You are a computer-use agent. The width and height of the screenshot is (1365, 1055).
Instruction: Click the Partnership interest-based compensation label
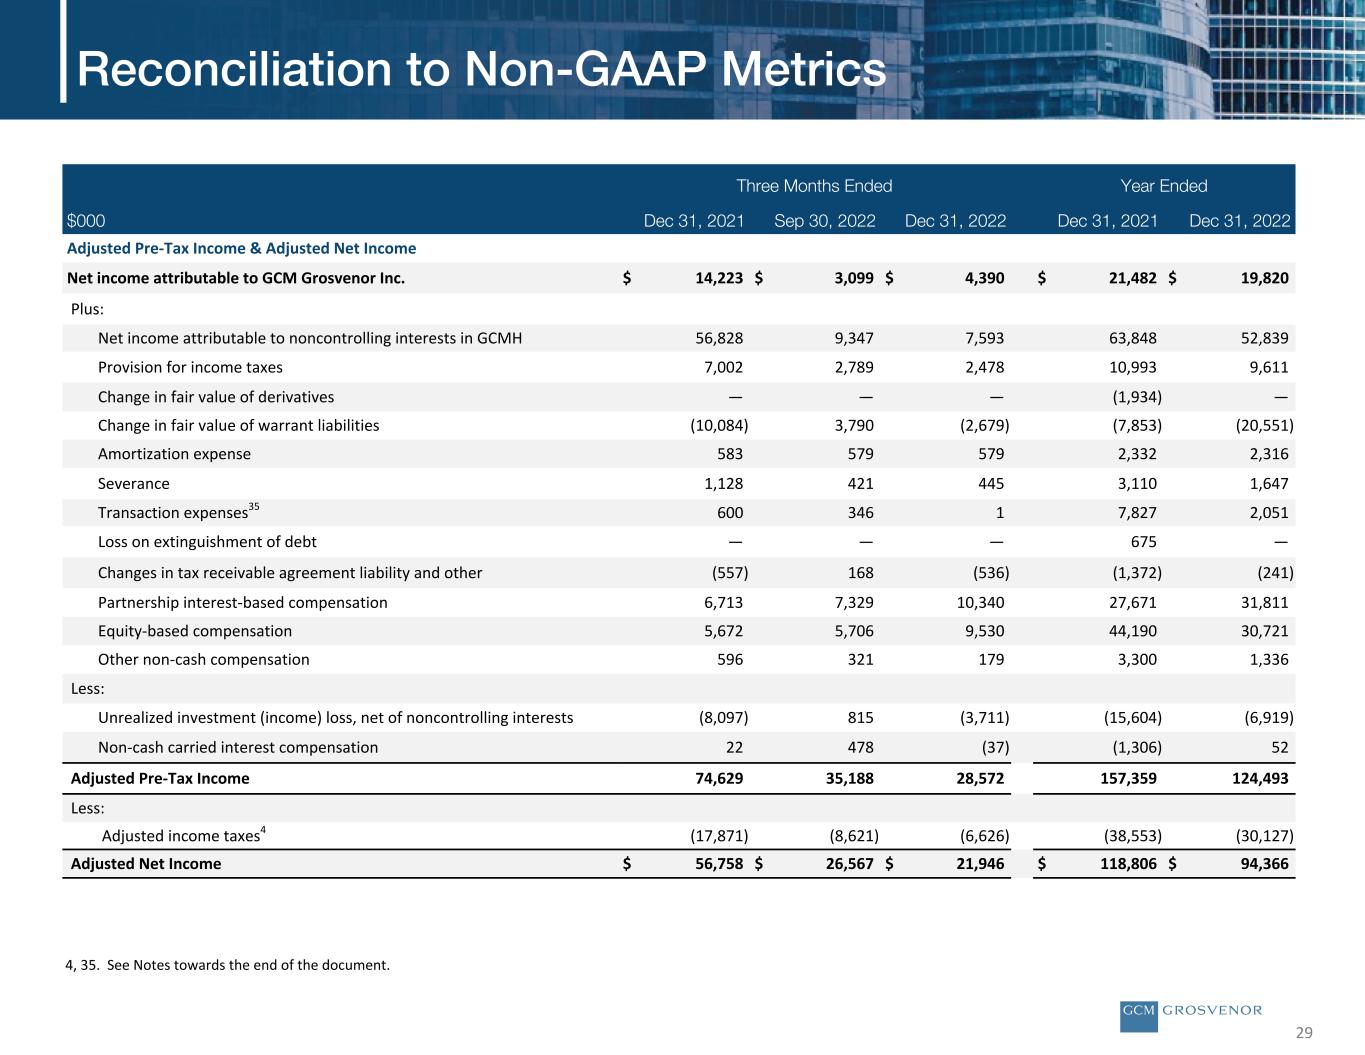point(242,602)
